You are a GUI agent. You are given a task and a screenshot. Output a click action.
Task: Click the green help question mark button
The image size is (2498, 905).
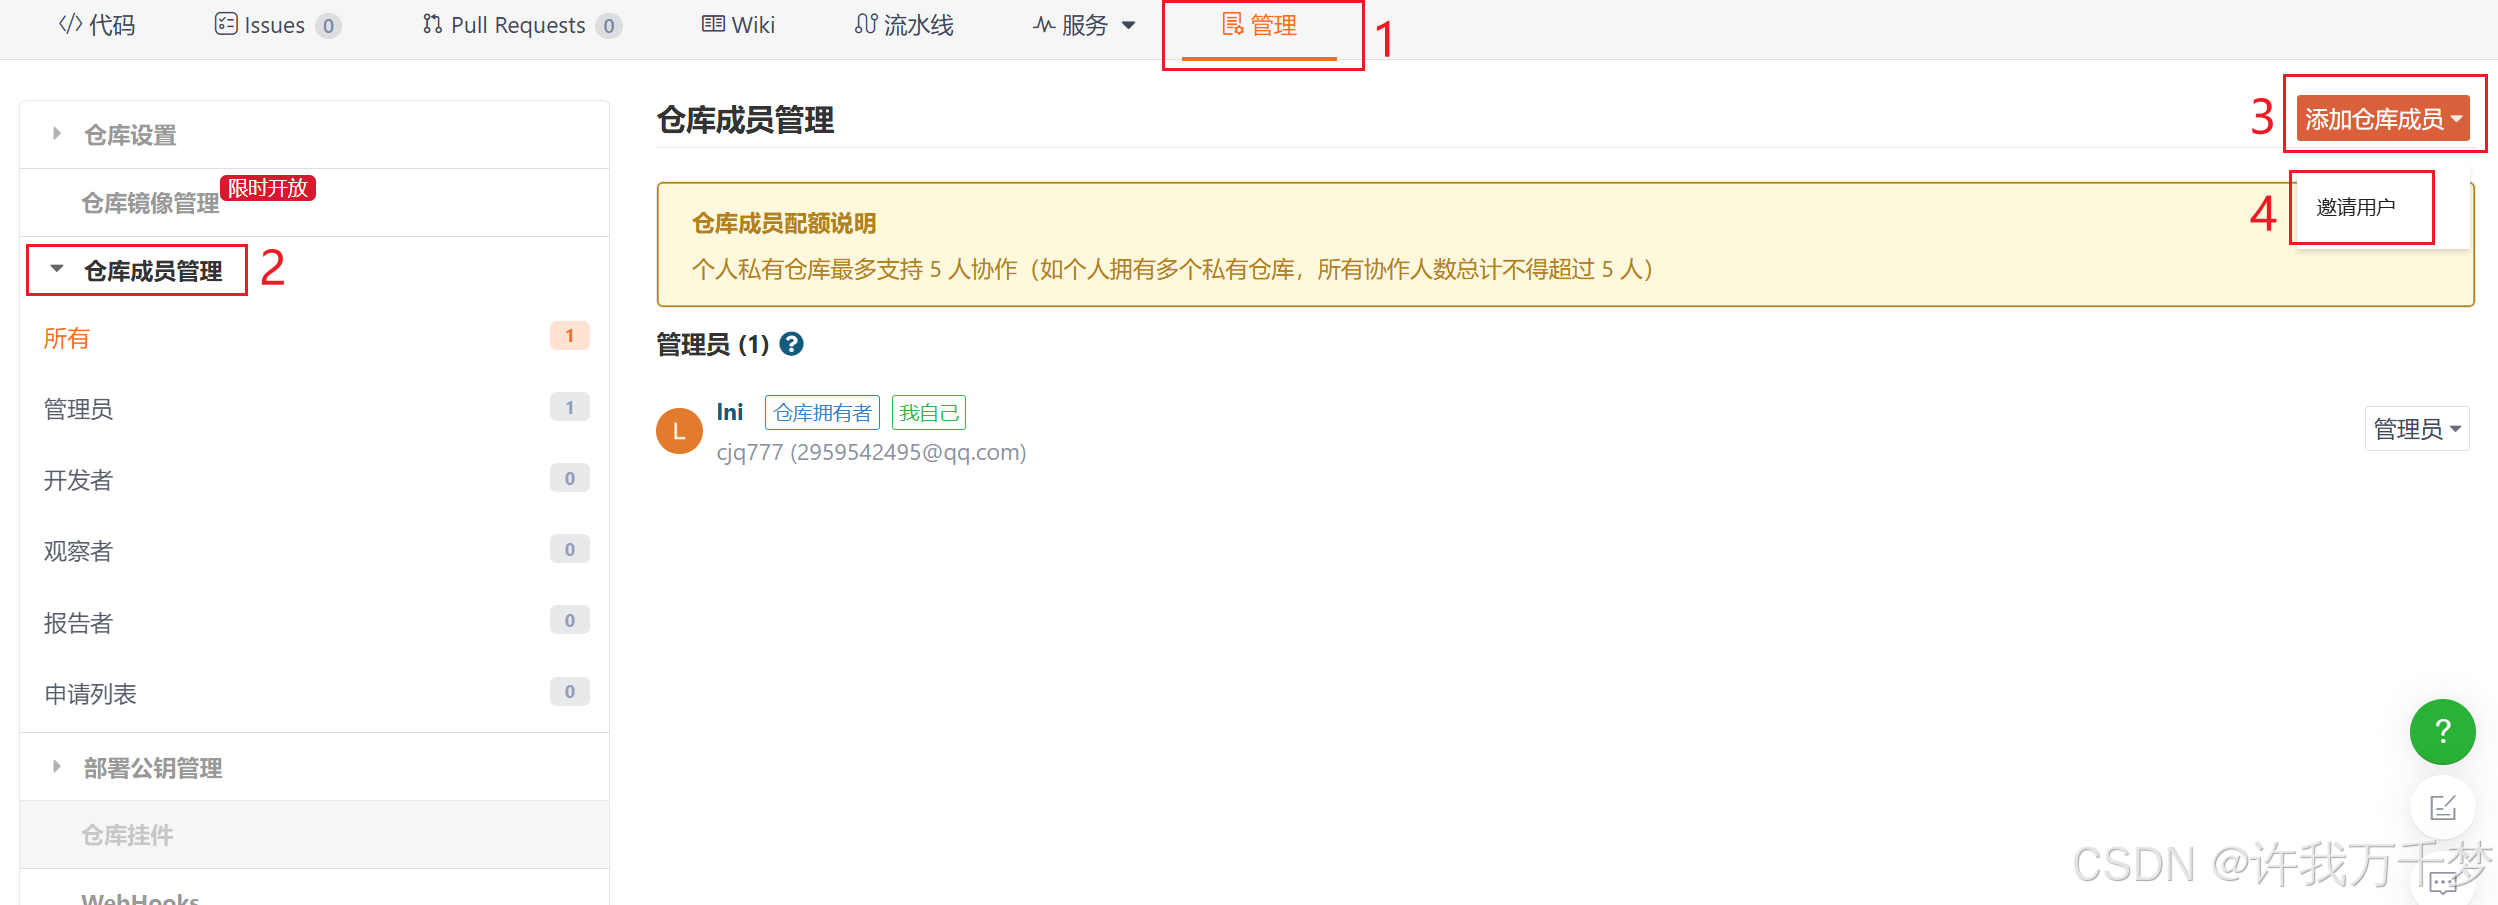click(x=2442, y=732)
